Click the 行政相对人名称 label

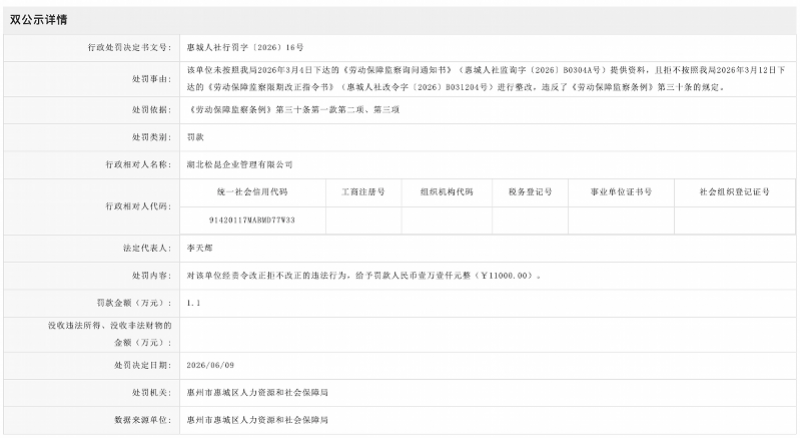tap(138, 165)
